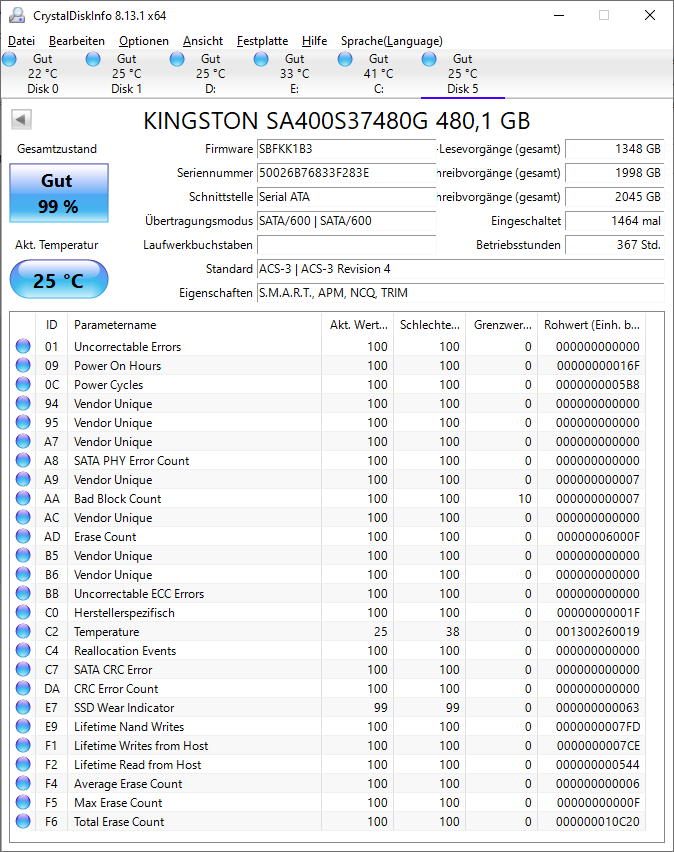674x852 pixels.
Task: Click the Eingeschaltet value 1464 mal
Action: click(615, 221)
